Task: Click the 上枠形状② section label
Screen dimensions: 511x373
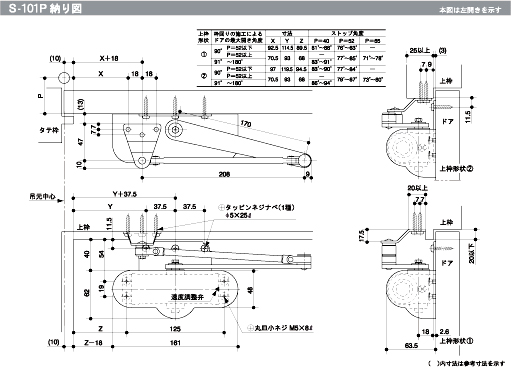Action: tap(456, 169)
